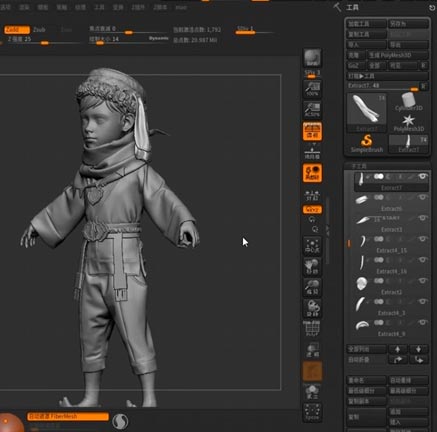
Task: Hide the Extract4_3 subtool with eye icon
Action: point(423,302)
